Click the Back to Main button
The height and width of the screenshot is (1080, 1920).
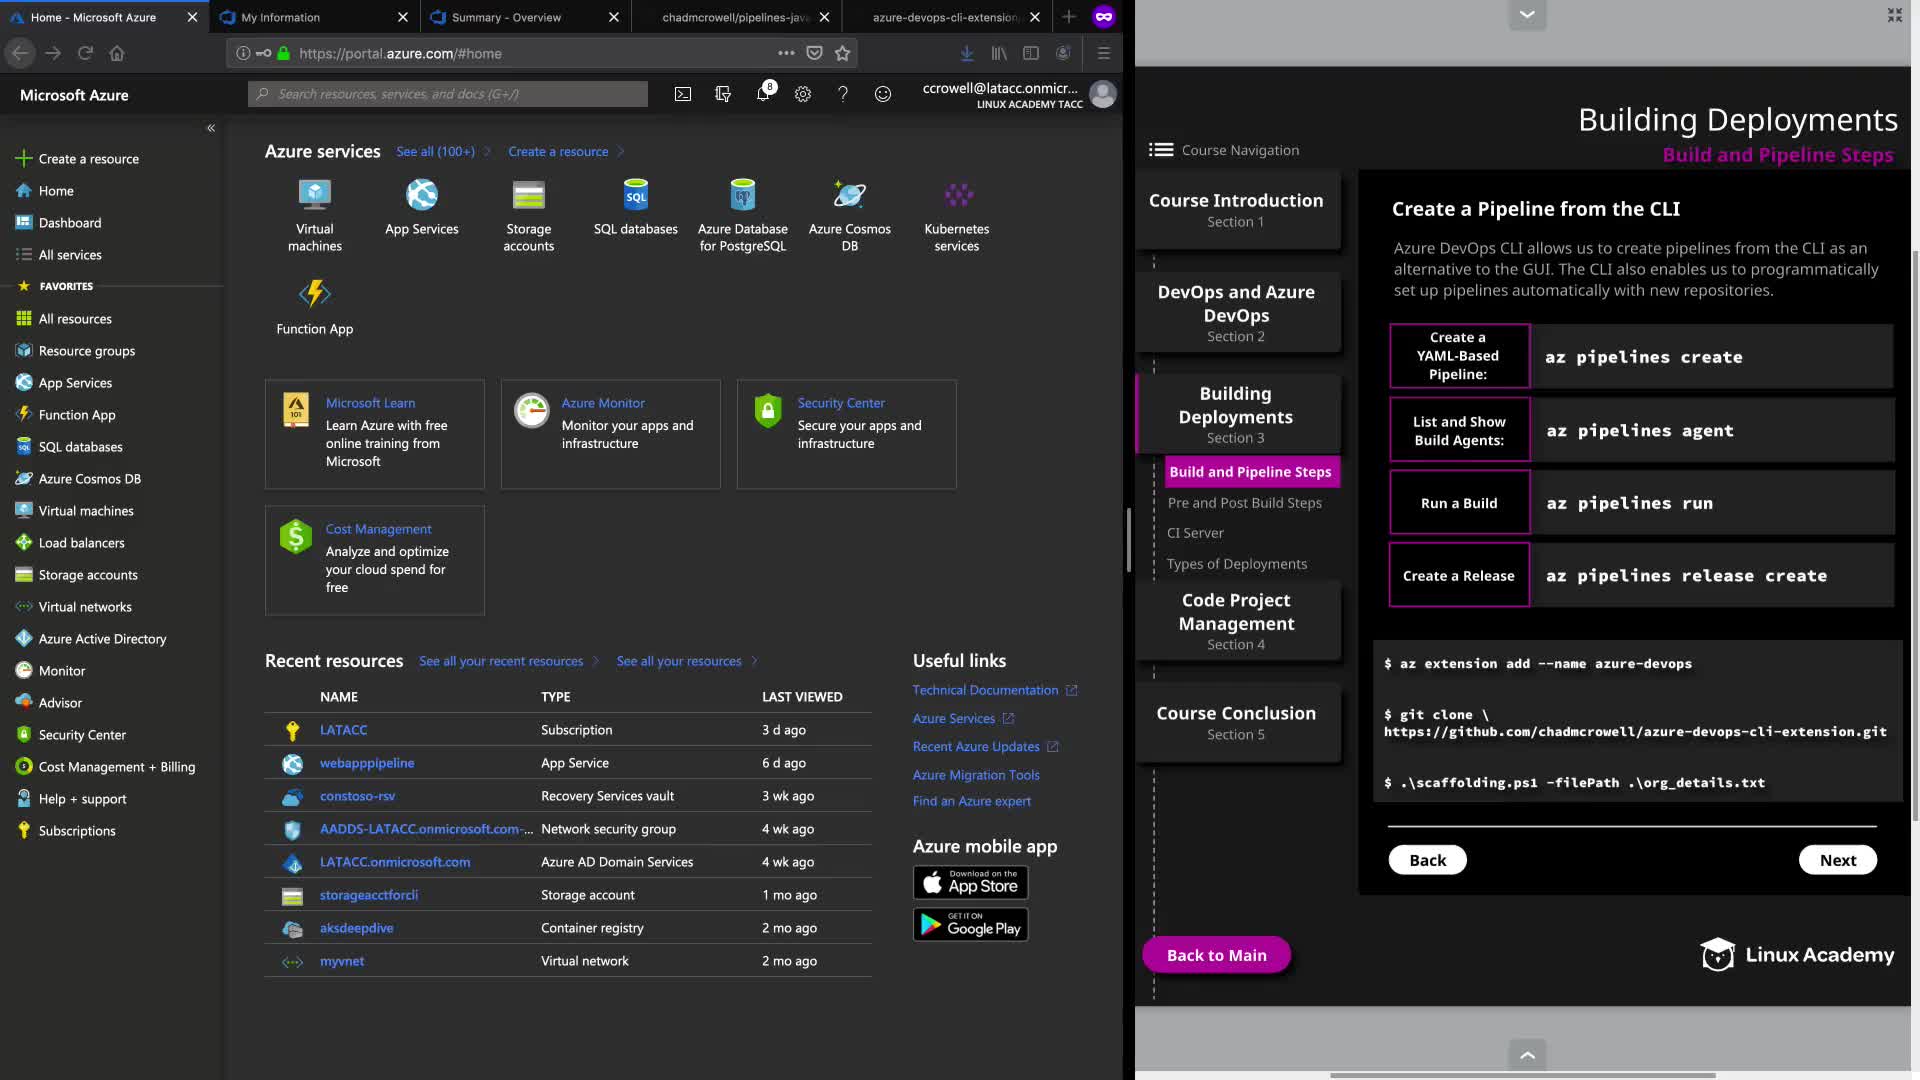tap(1216, 955)
